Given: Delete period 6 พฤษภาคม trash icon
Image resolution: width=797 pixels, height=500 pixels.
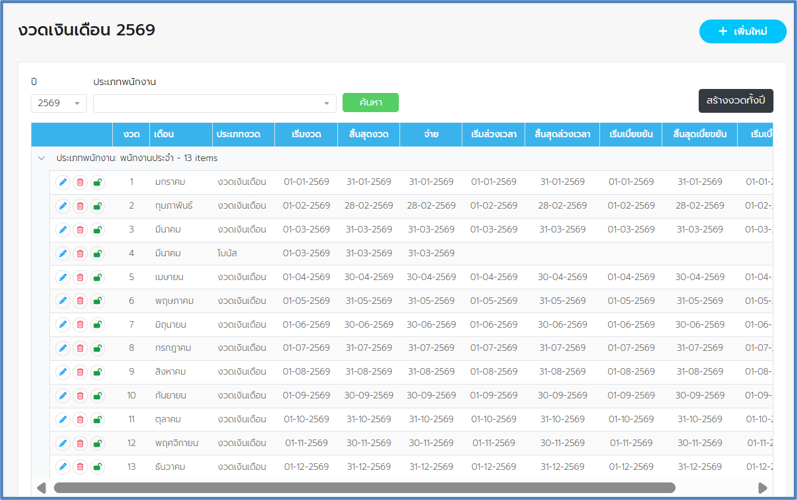Looking at the screenshot, I should pyautogui.click(x=80, y=301).
